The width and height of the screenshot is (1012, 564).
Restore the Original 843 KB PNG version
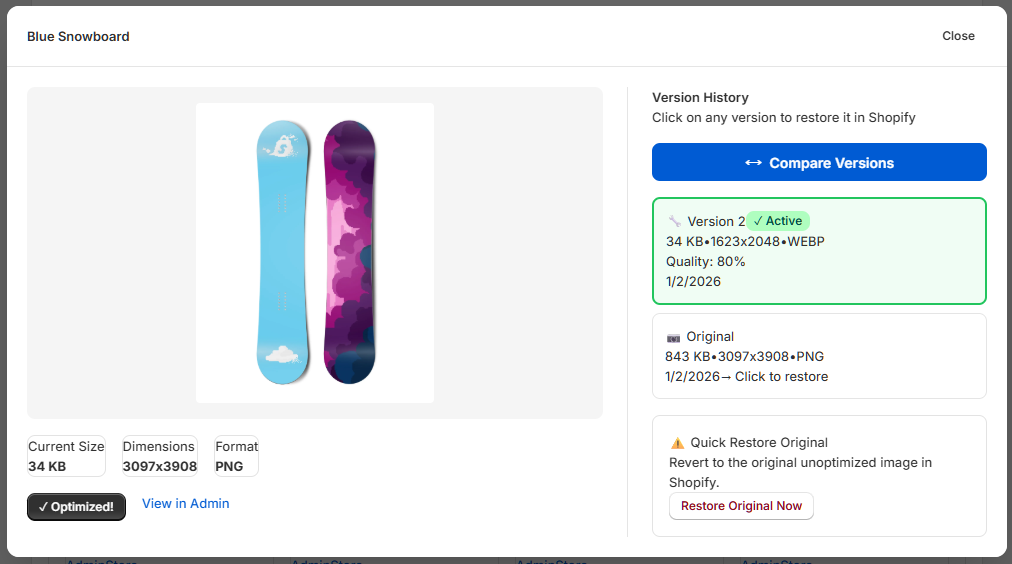point(819,356)
